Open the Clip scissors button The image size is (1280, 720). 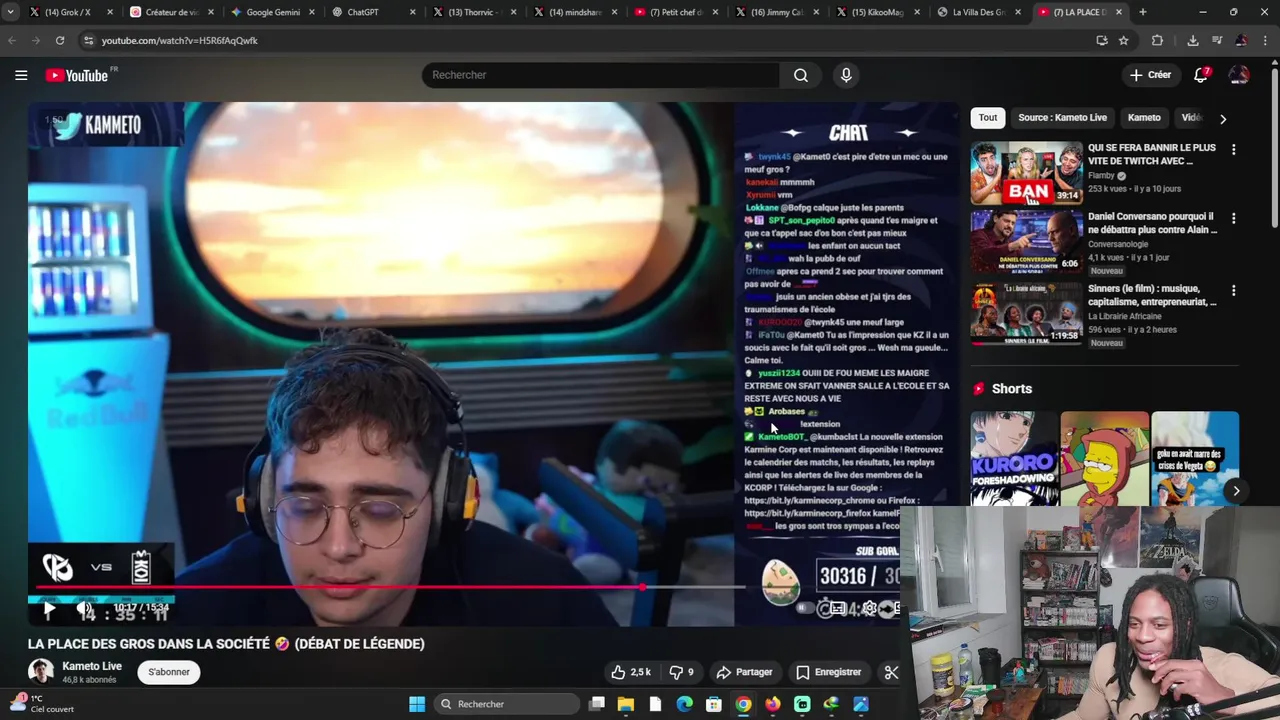[x=891, y=672]
